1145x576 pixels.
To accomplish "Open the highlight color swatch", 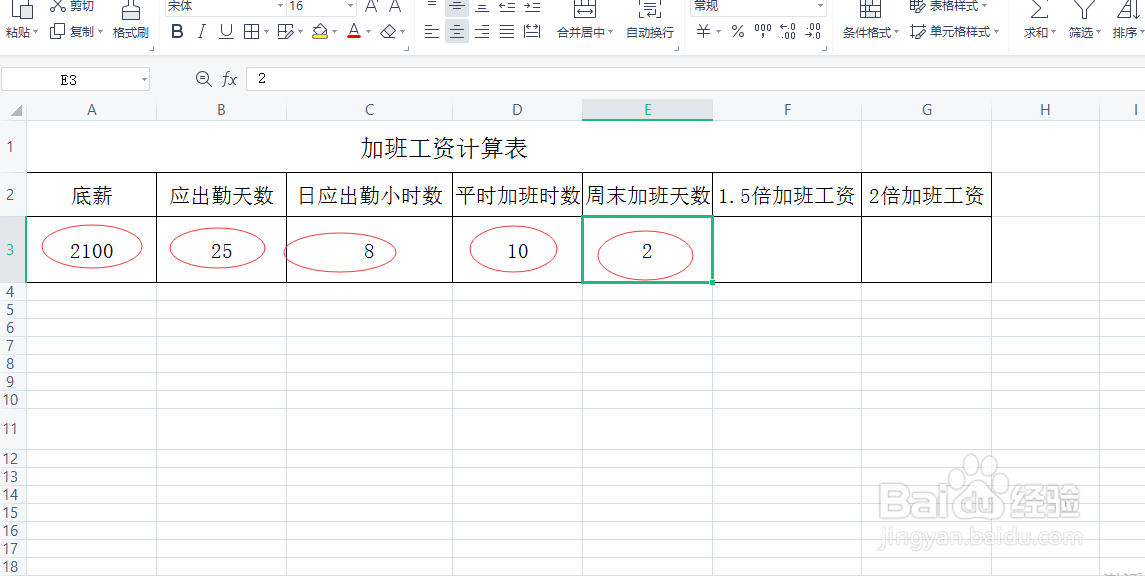I will (322, 32).
